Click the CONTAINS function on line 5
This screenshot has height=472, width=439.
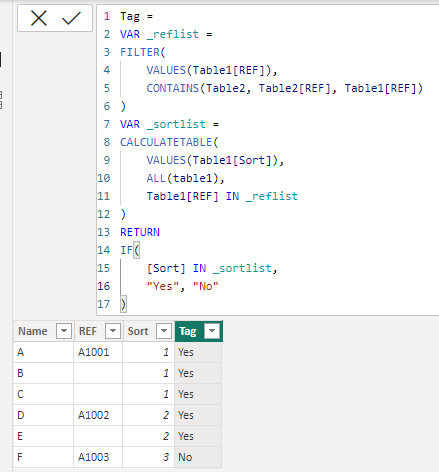173,88
